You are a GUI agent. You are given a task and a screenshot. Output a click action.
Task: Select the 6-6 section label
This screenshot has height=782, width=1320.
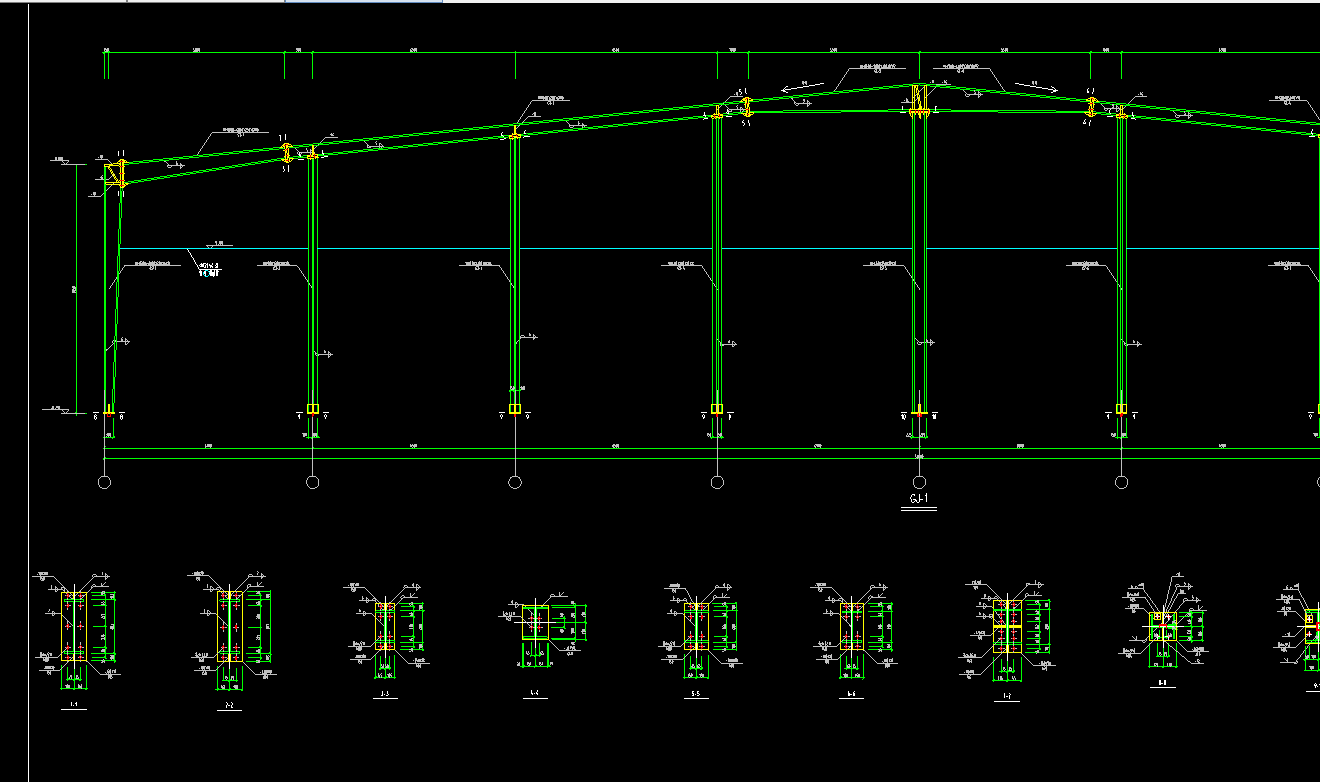(x=851, y=692)
